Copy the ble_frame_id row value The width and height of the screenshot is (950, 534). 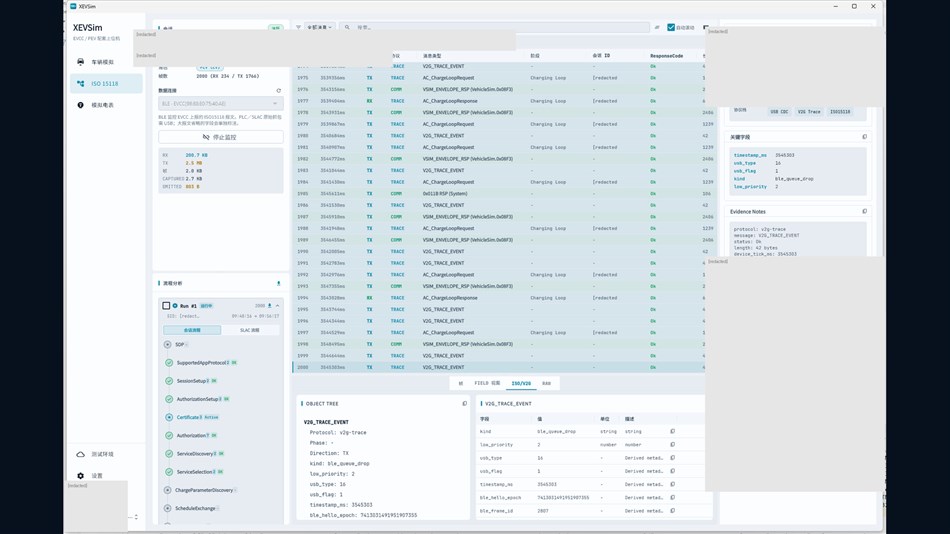point(673,511)
